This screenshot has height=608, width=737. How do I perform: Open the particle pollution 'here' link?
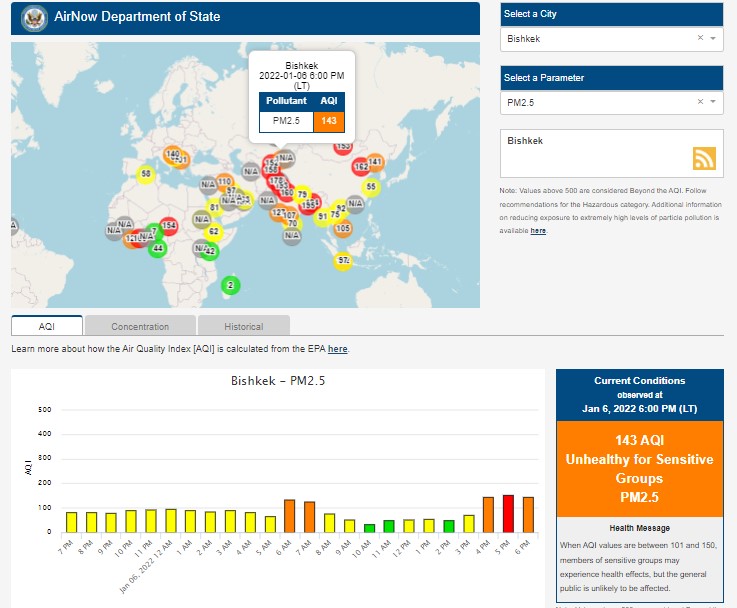click(538, 231)
